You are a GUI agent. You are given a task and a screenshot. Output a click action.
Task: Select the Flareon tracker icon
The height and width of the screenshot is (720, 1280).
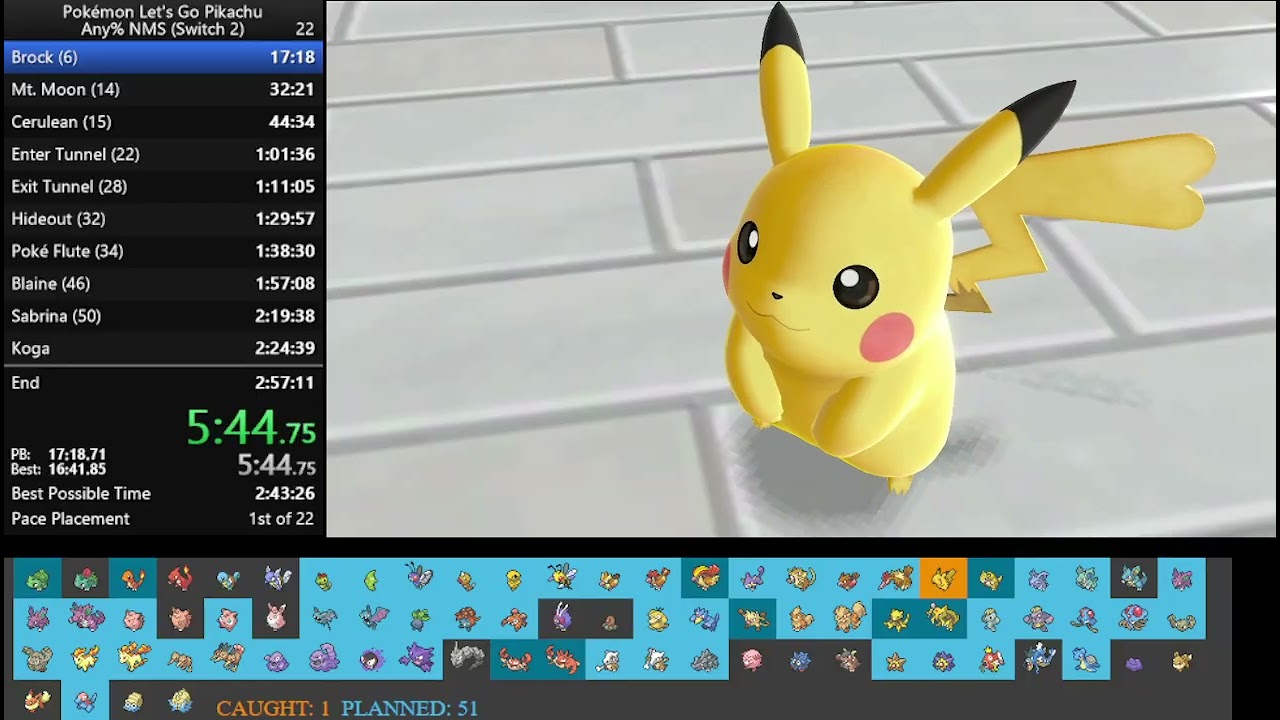tap(38, 700)
